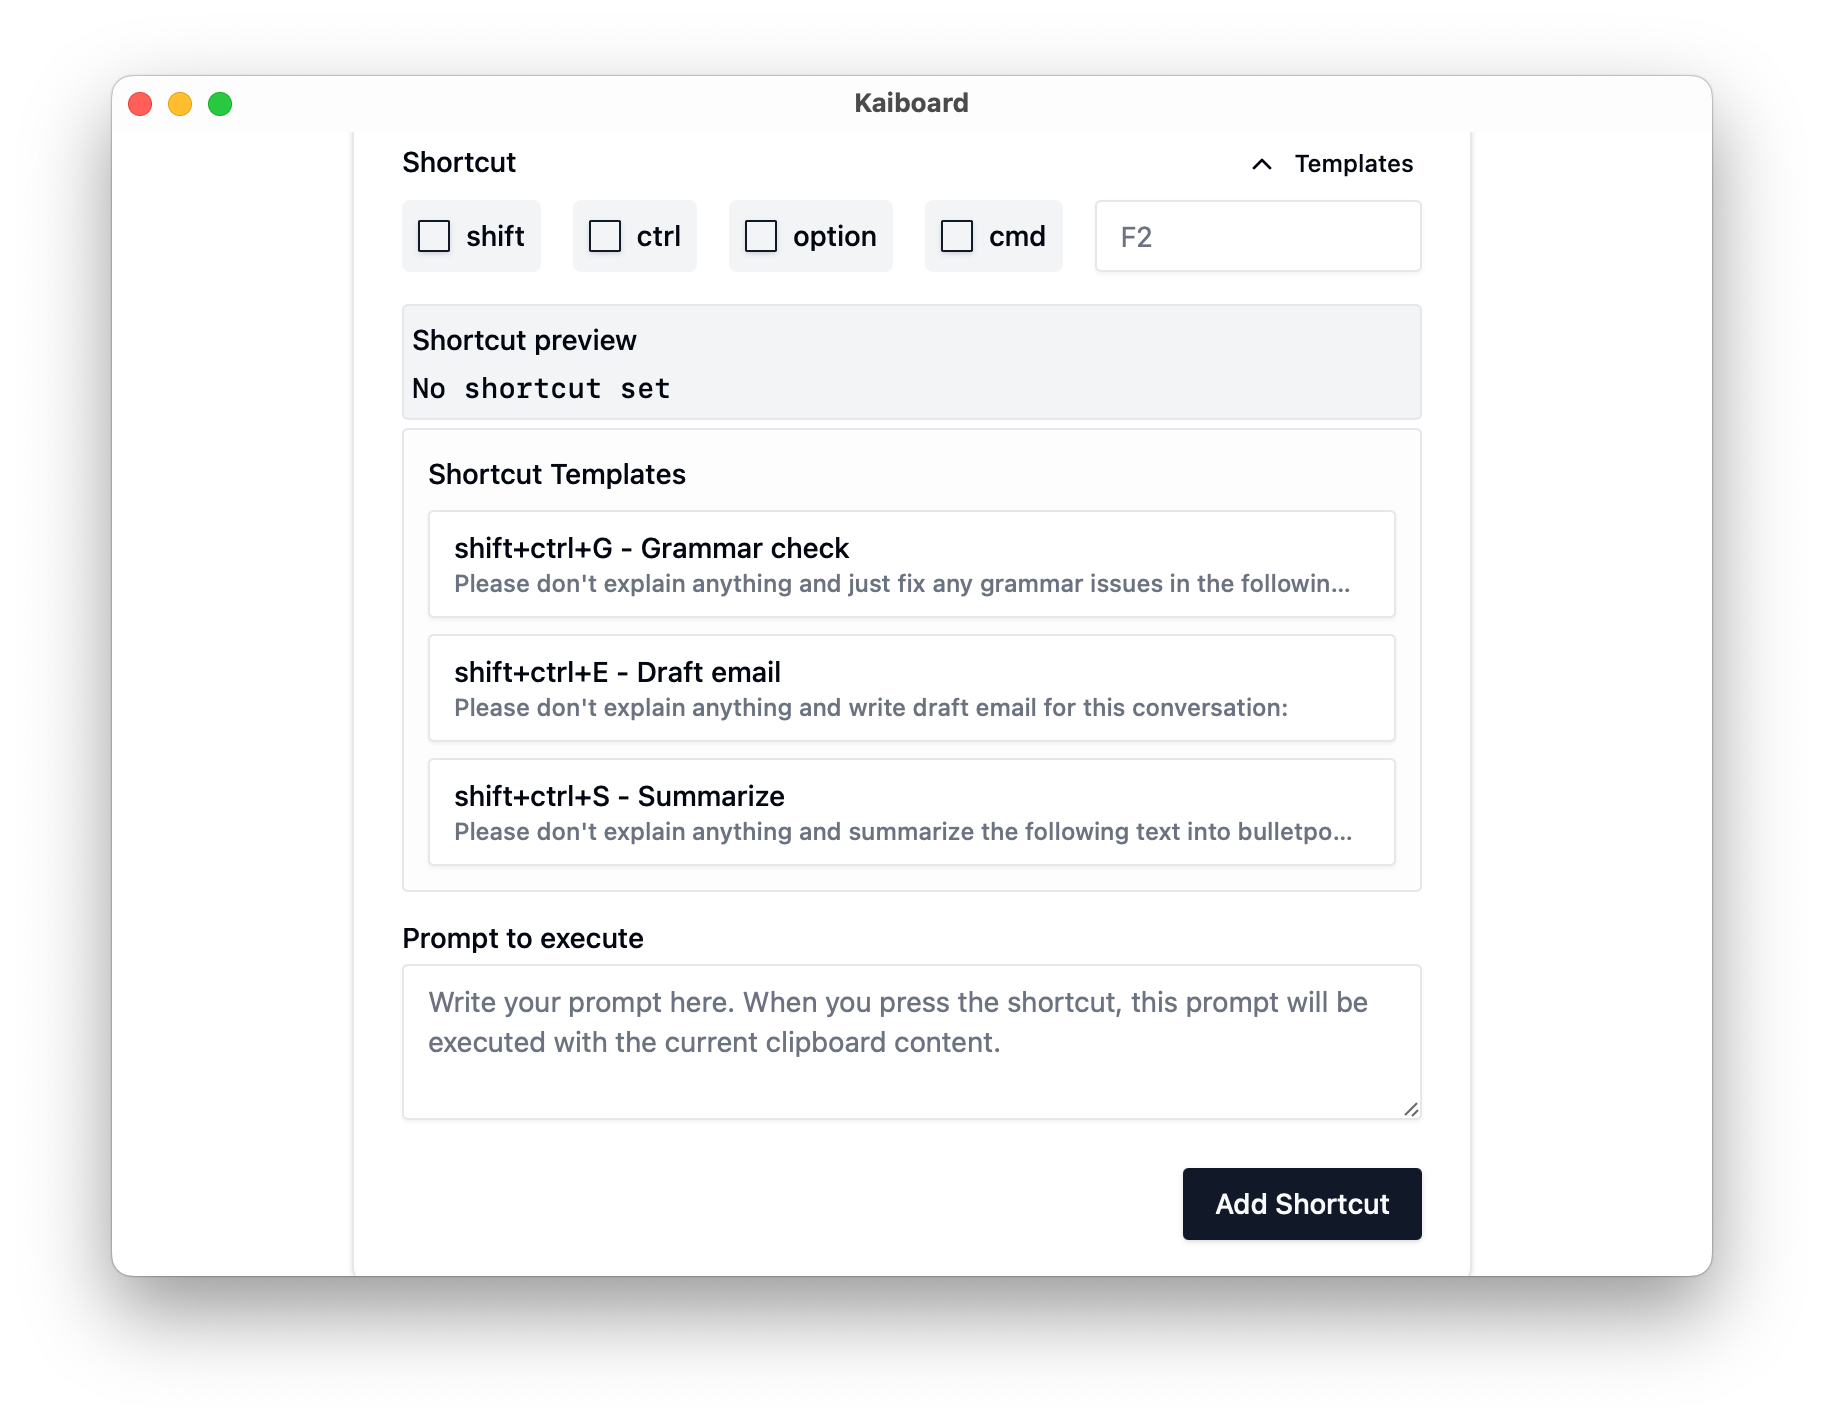1824x1424 pixels.
Task: Click the Shortcut preview box
Action: coord(912,362)
